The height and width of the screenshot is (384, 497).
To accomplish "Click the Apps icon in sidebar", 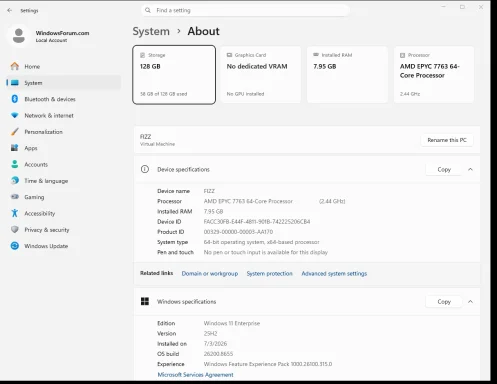I will [x=15, y=148].
